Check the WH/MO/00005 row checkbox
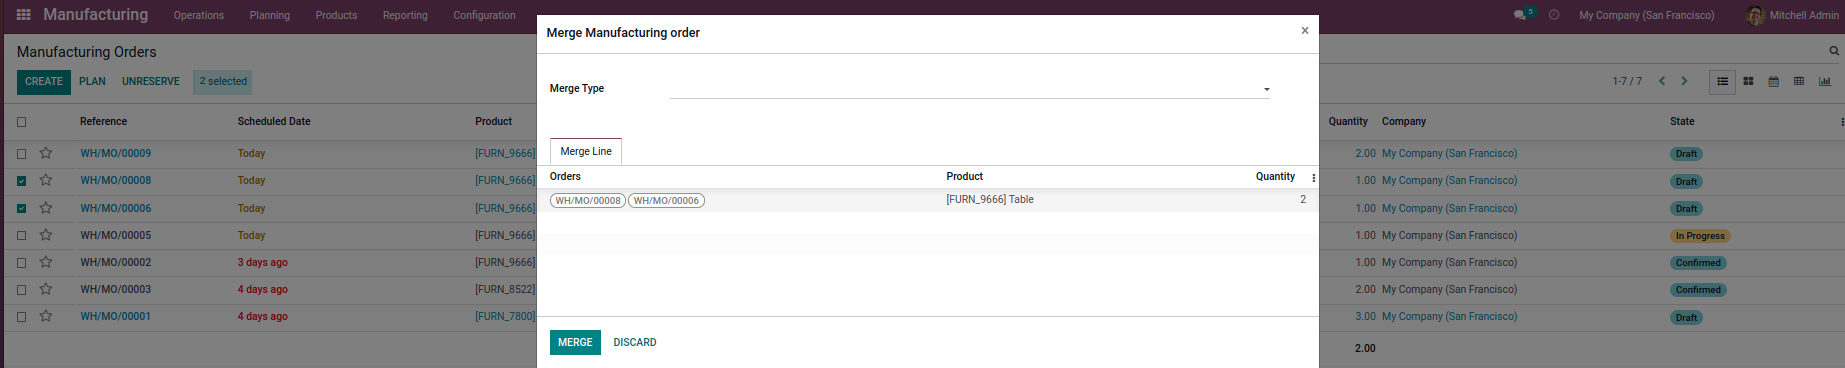Image resolution: width=1845 pixels, height=368 pixels. pyautogui.click(x=21, y=236)
